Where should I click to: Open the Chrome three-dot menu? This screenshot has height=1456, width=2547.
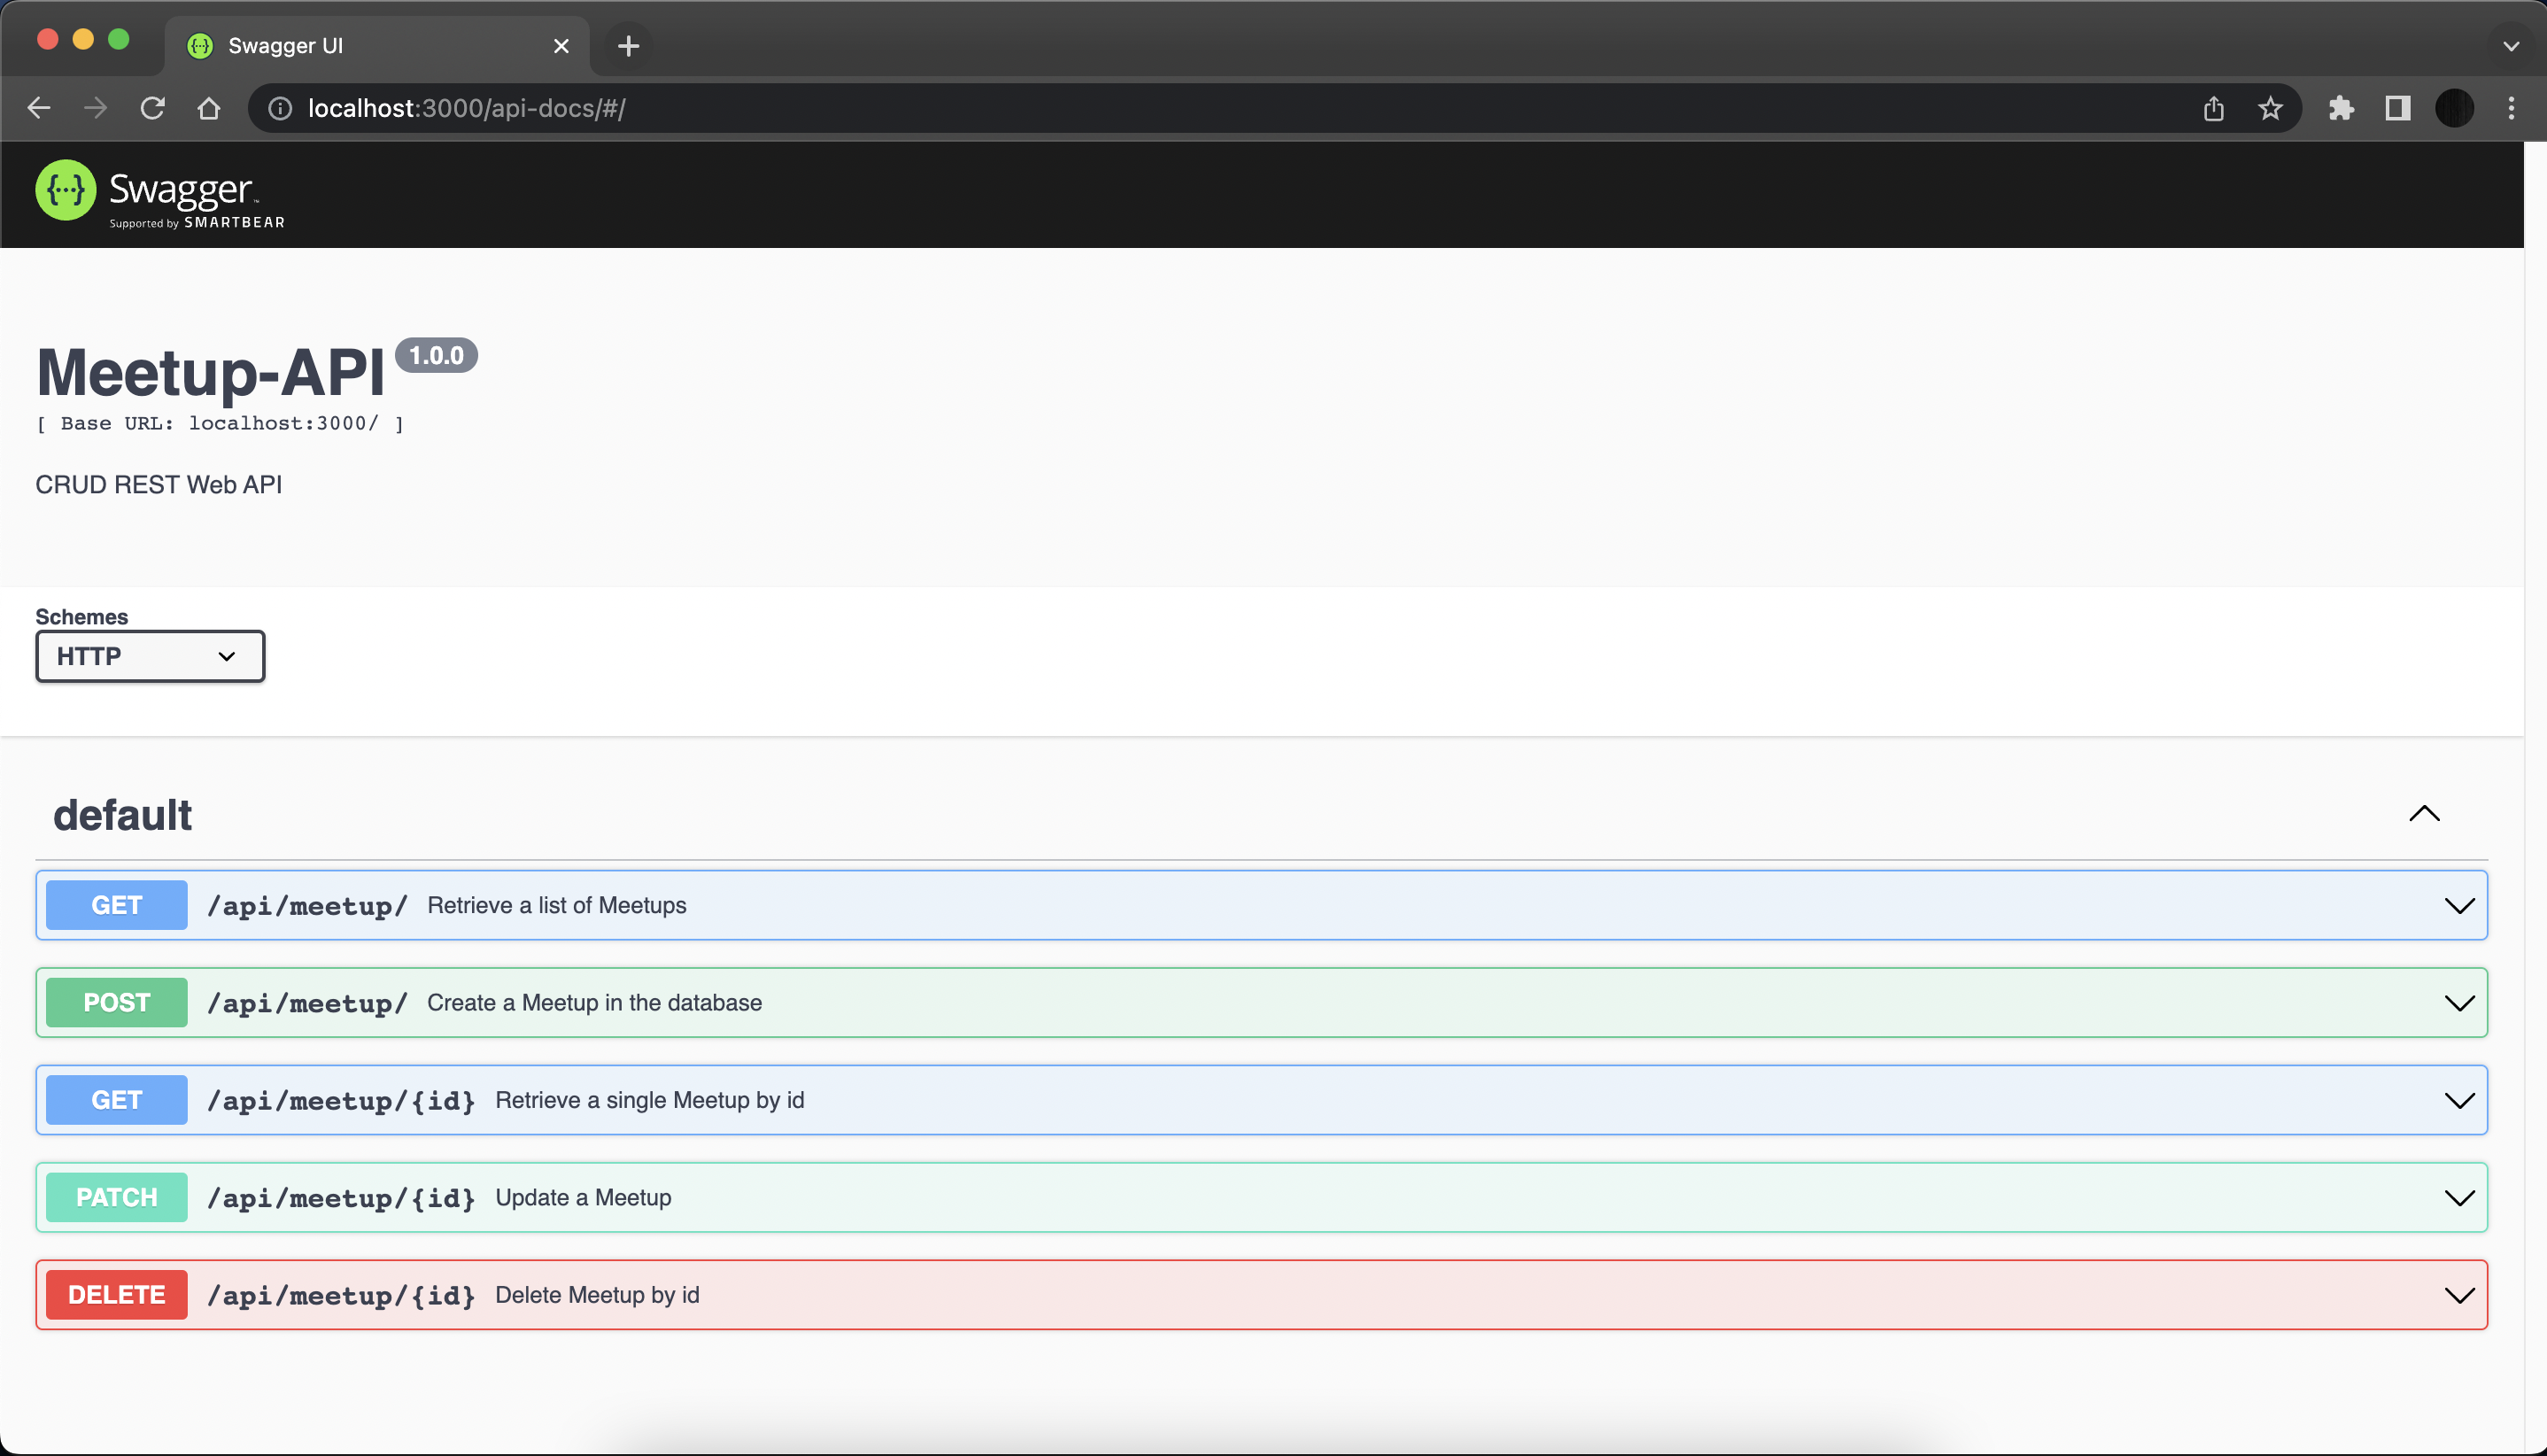point(2511,108)
